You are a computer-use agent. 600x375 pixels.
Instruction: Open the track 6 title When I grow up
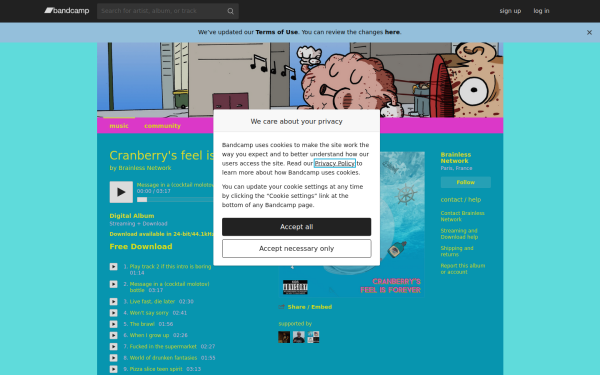point(149,336)
